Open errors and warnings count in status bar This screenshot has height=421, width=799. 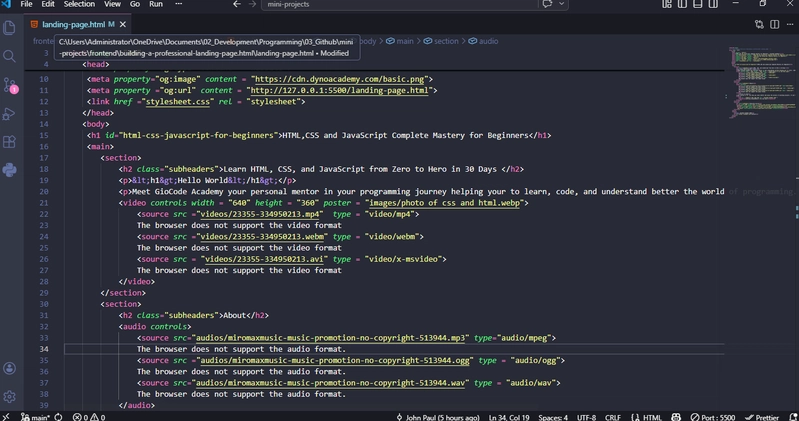[89, 417]
